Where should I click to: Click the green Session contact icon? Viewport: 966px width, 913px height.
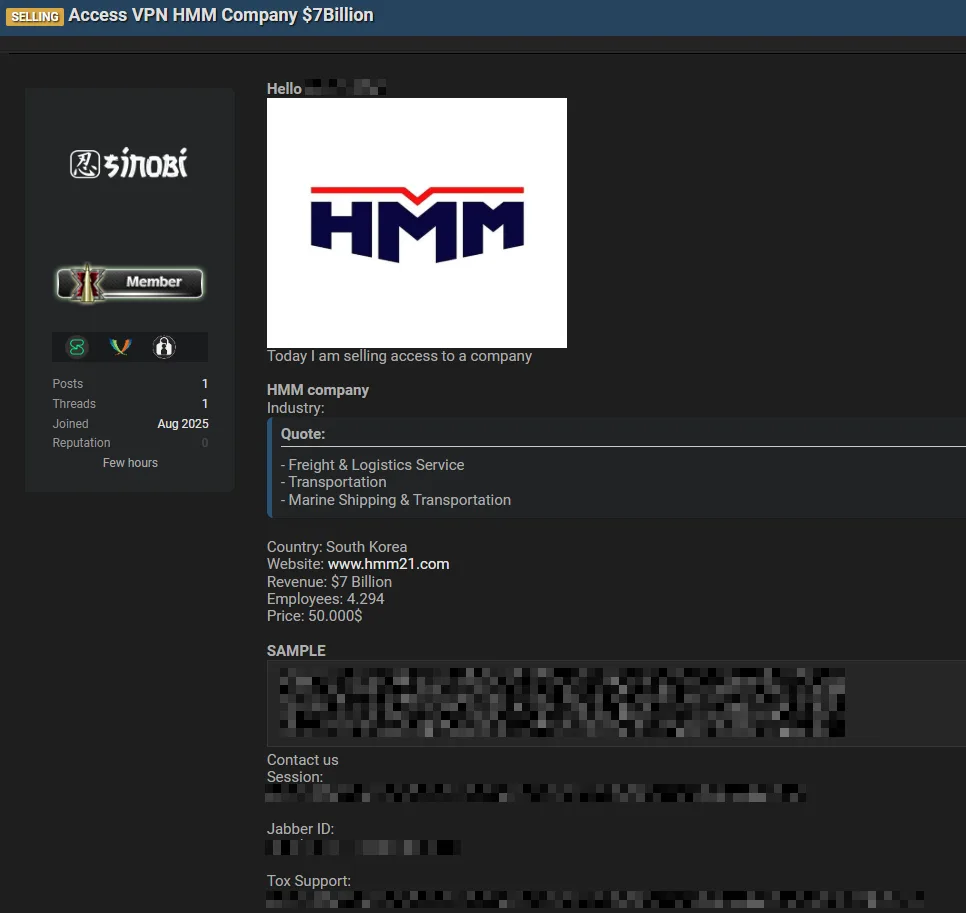click(x=77, y=347)
